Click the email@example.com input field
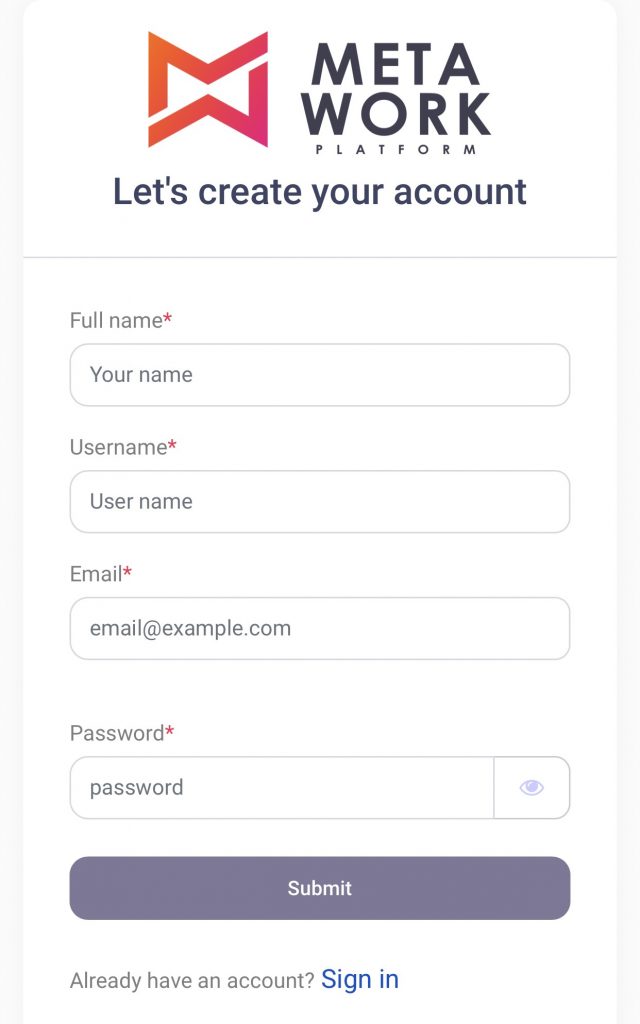Viewport: 640px width, 1024px height. (x=320, y=628)
